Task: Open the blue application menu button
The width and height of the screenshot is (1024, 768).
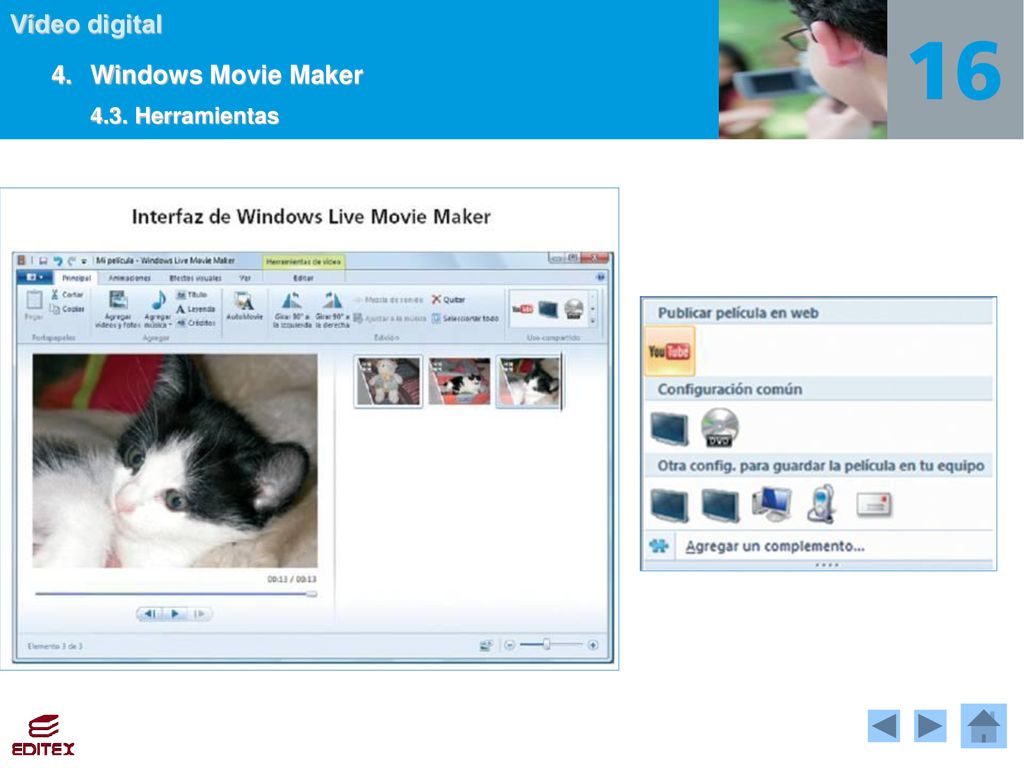Action: [x=34, y=278]
